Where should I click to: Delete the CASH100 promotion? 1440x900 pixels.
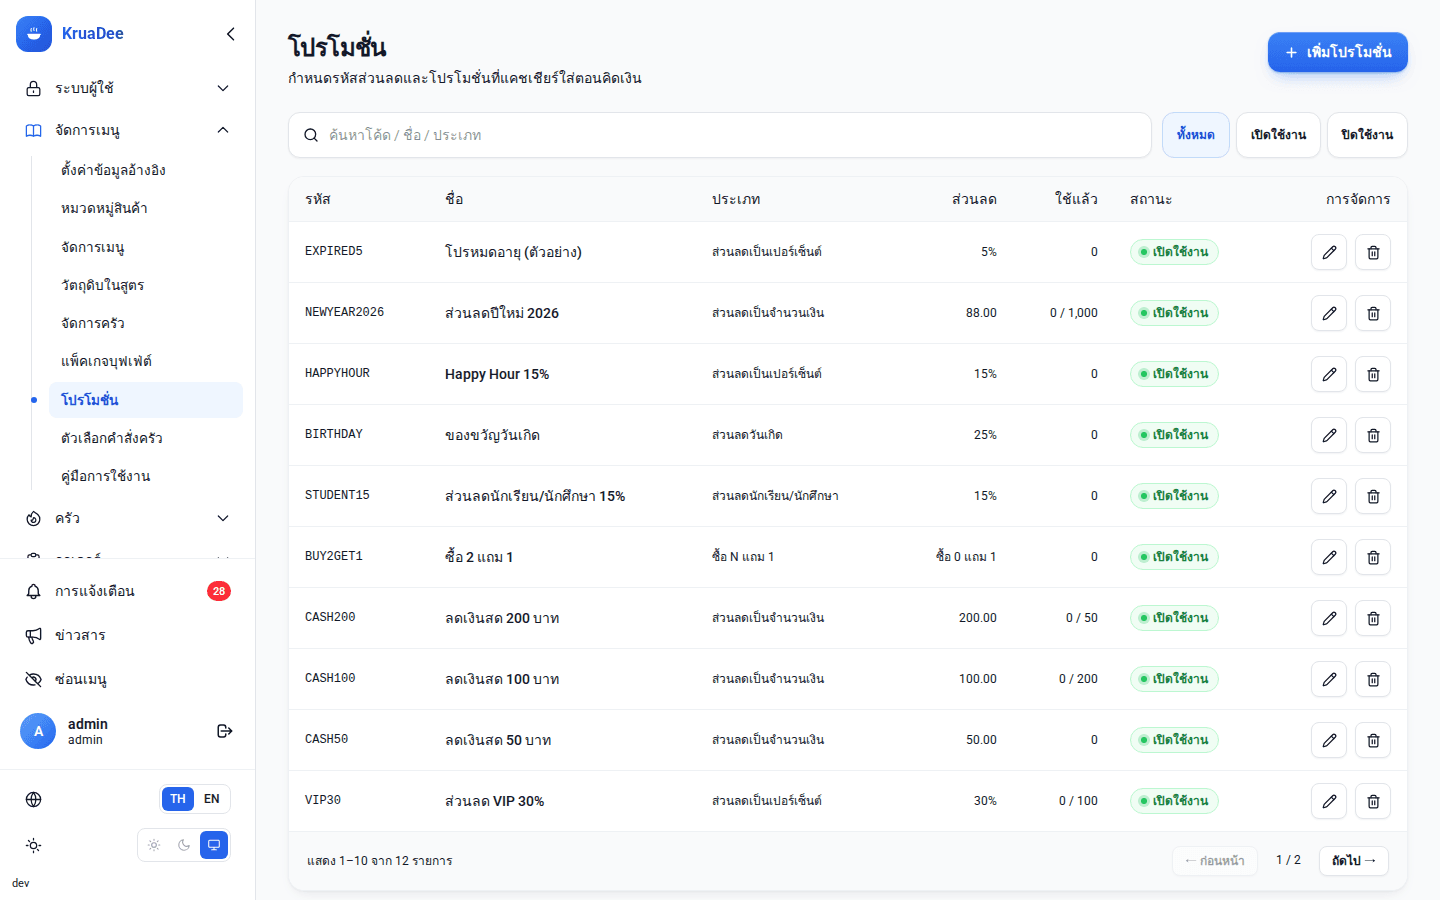[x=1373, y=679]
